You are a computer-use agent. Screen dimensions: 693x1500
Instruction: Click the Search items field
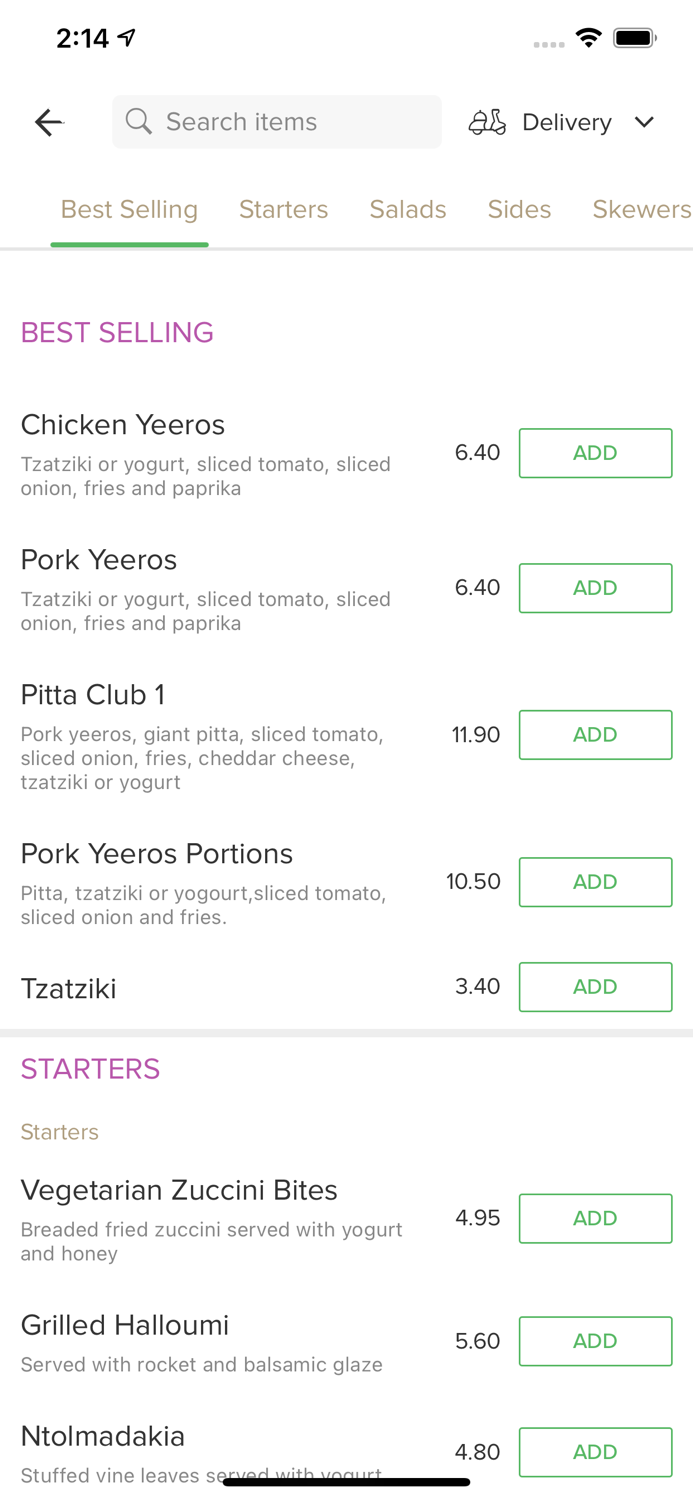(290, 122)
